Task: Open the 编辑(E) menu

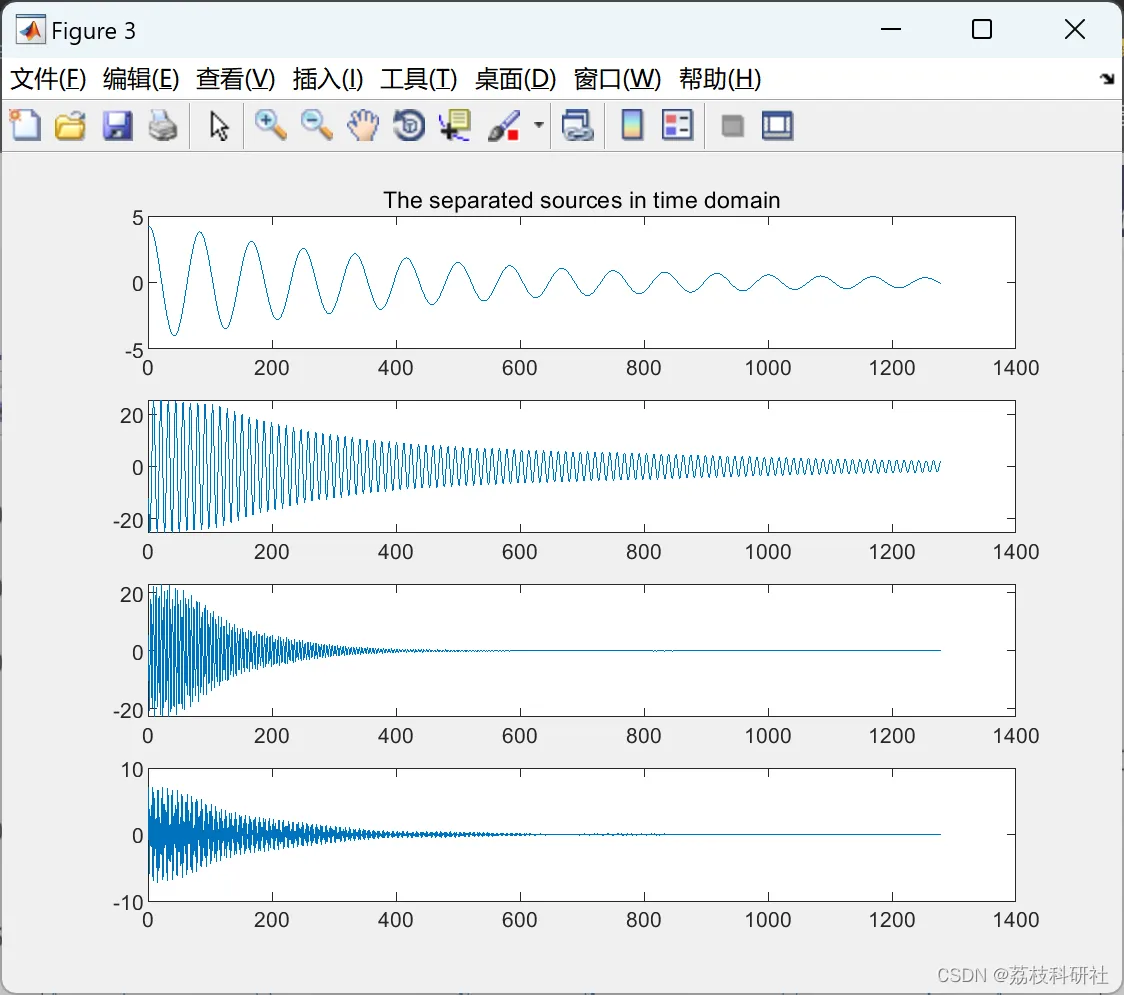Action: tap(140, 78)
